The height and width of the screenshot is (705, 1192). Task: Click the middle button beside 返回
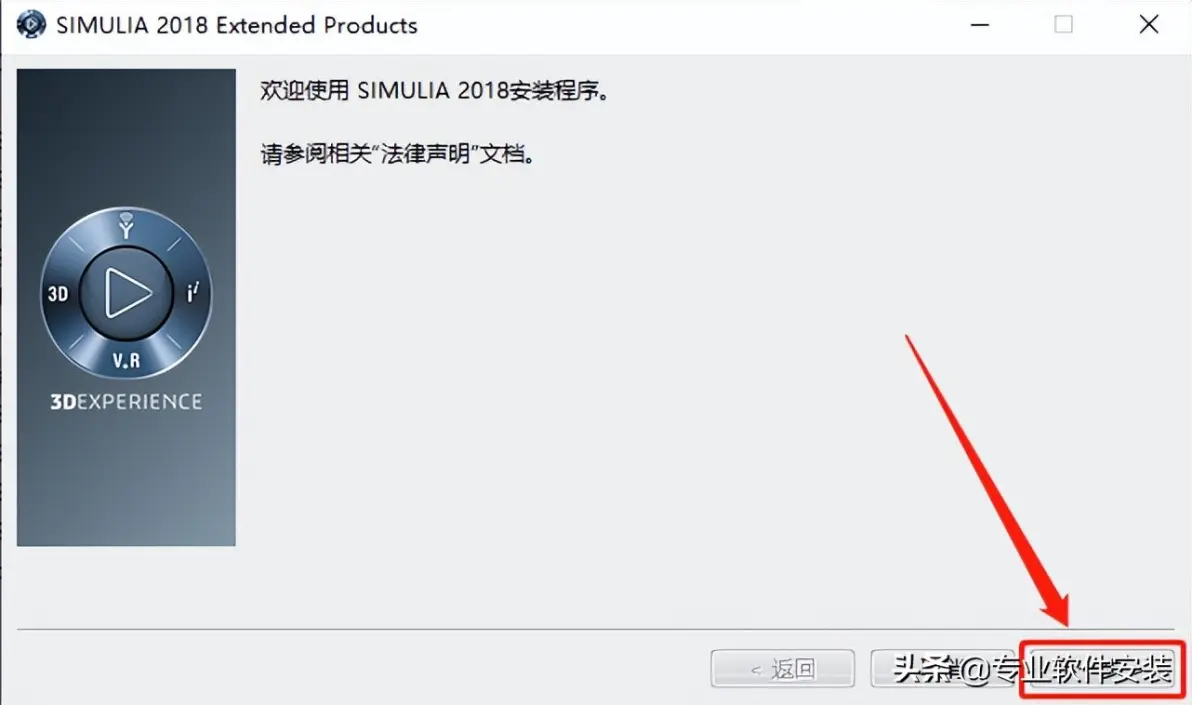pos(943,668)
